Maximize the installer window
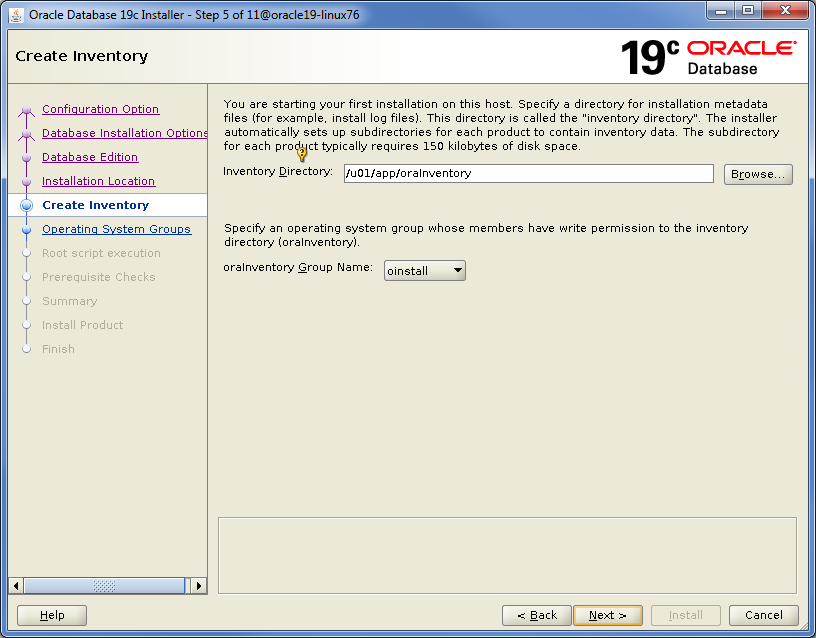 [748, 11]
